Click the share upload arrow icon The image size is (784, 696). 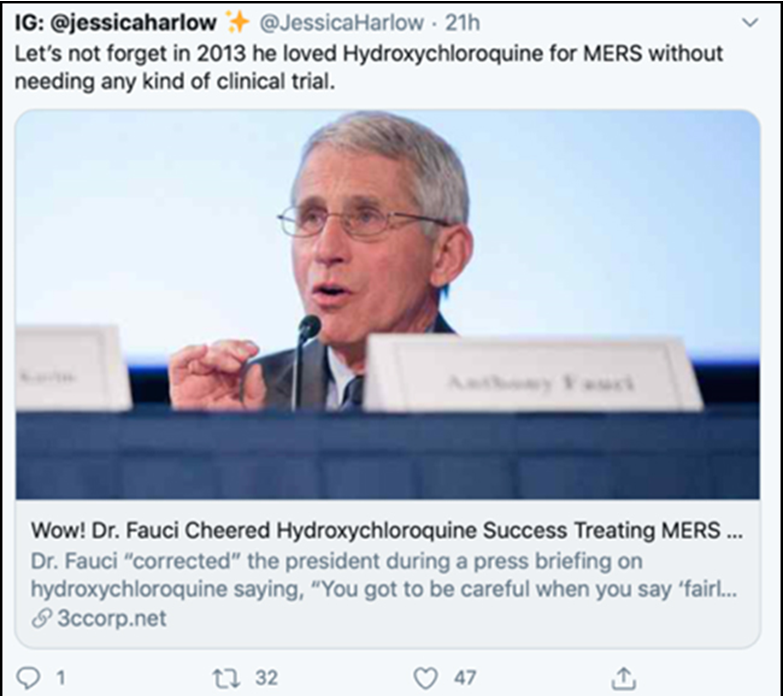click(x=623, y=677)
